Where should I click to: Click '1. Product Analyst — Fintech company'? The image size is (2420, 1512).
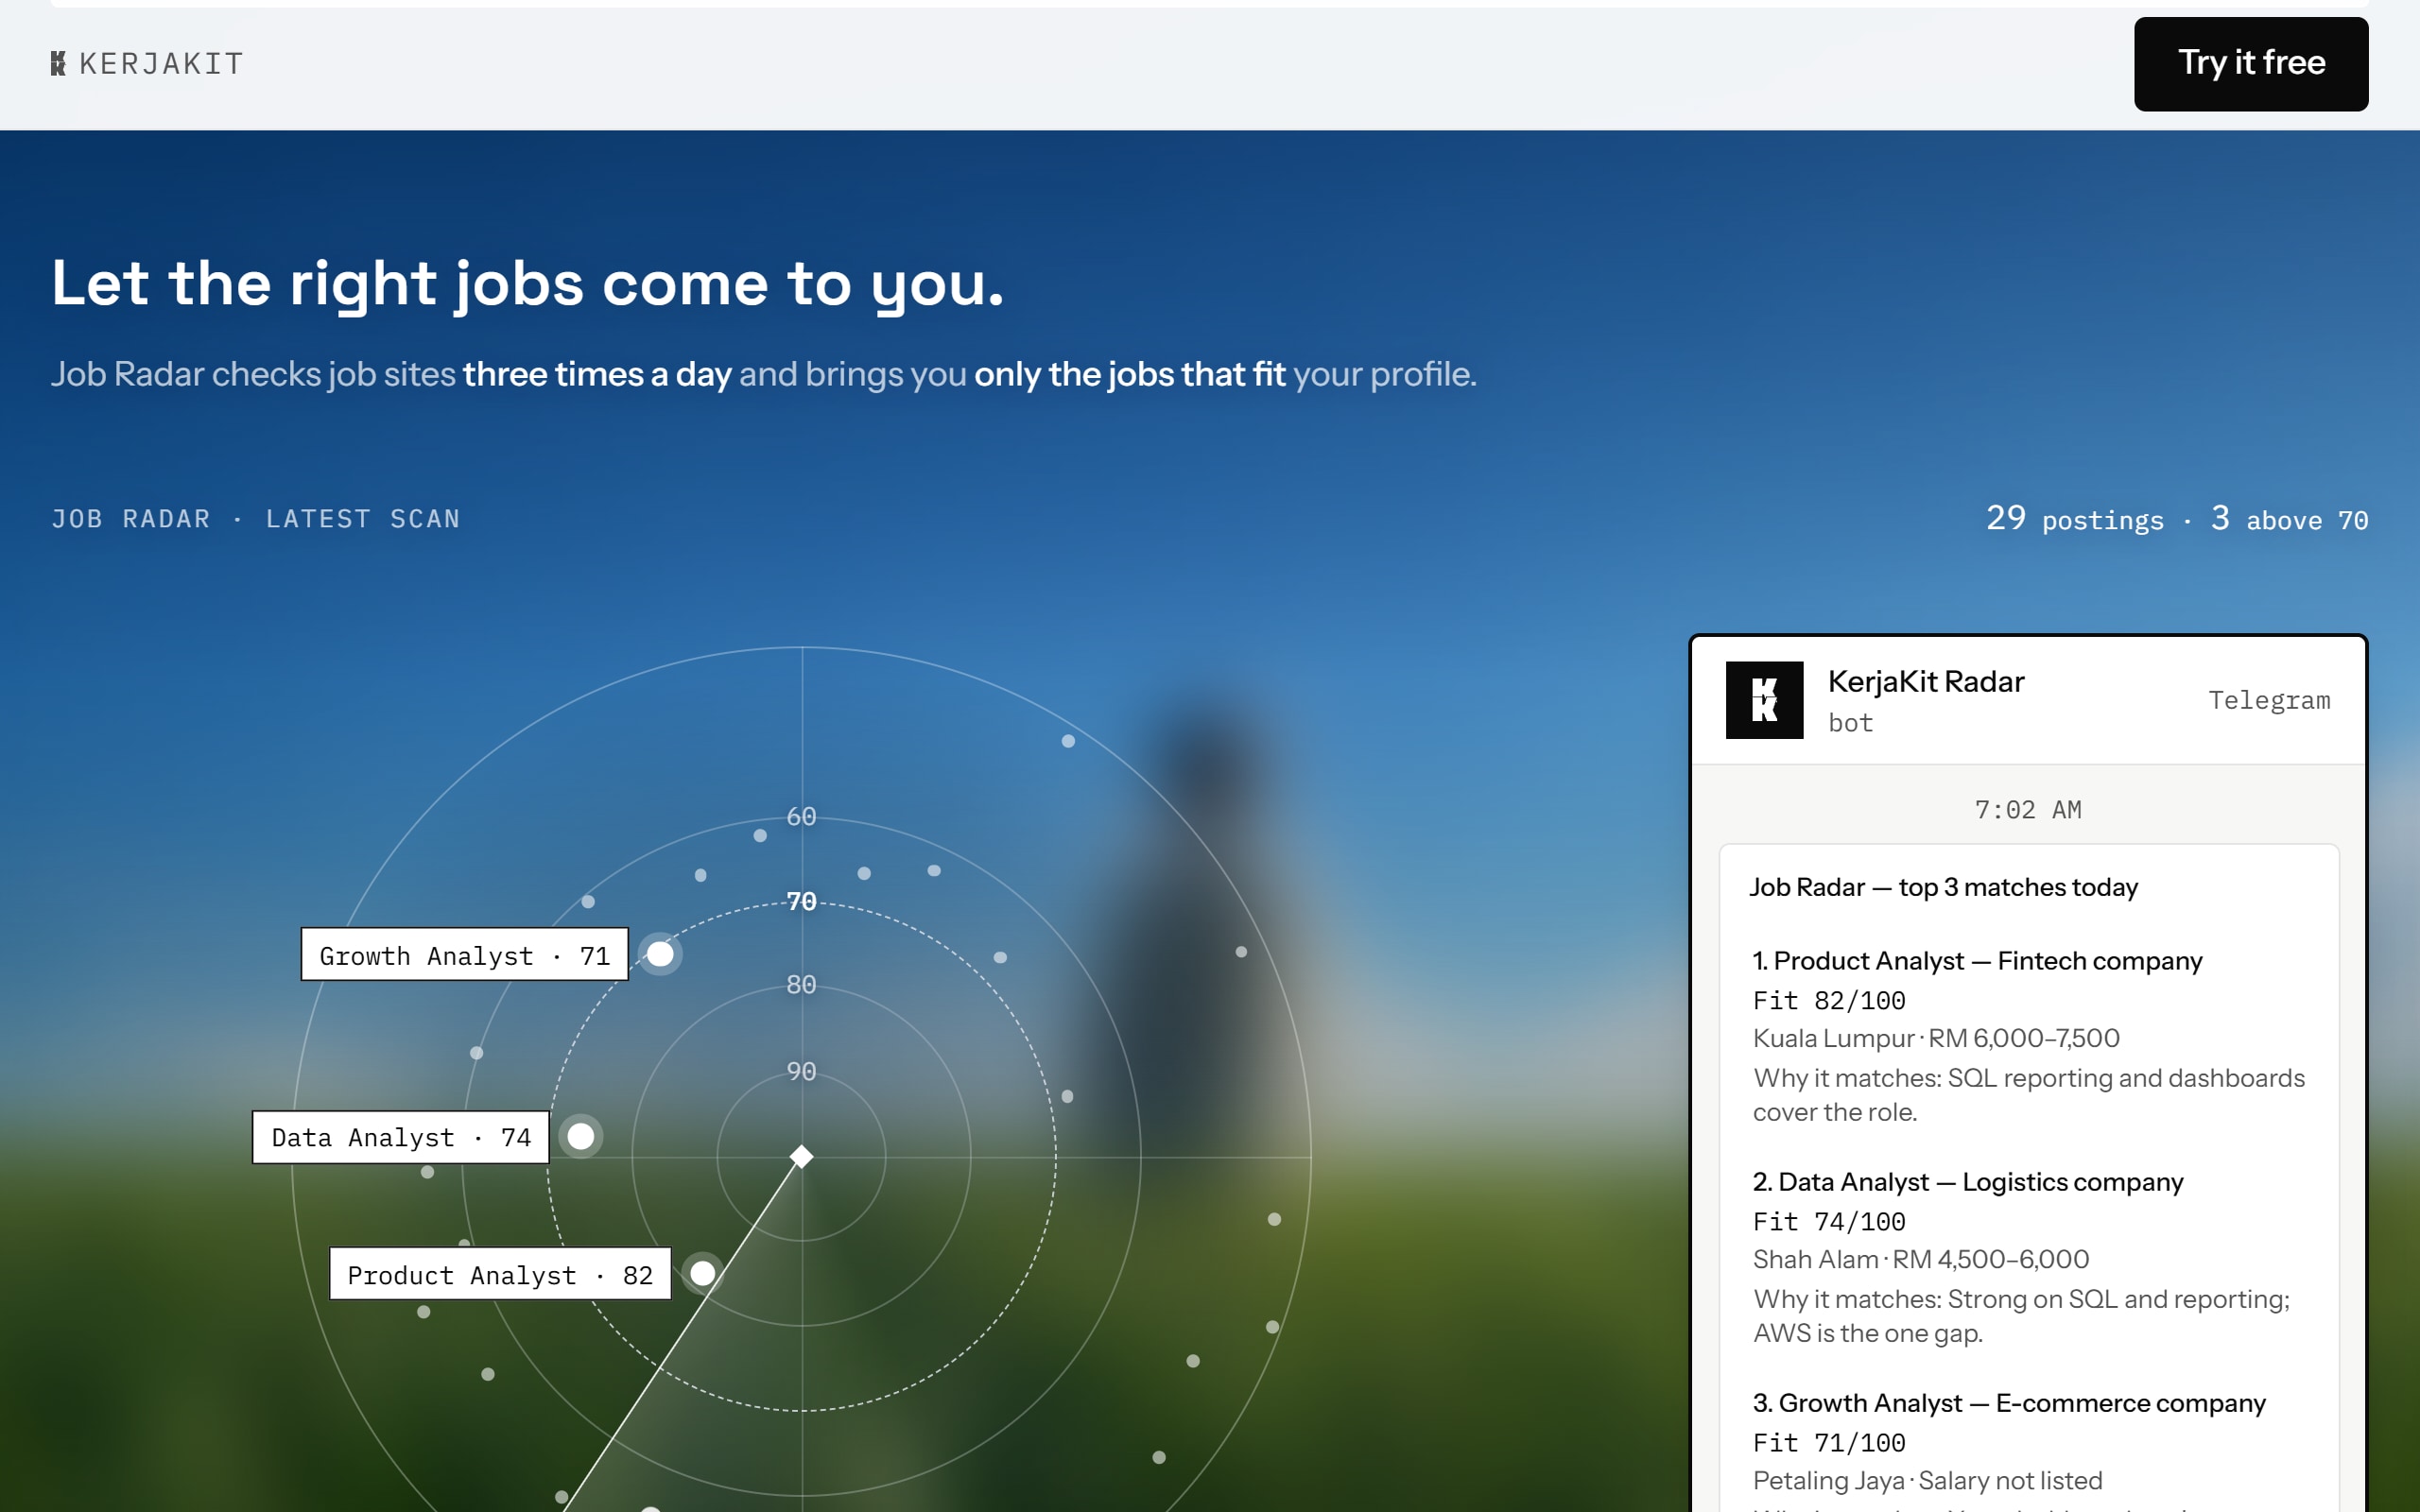pyautogui.click(x=1977, y=961)
